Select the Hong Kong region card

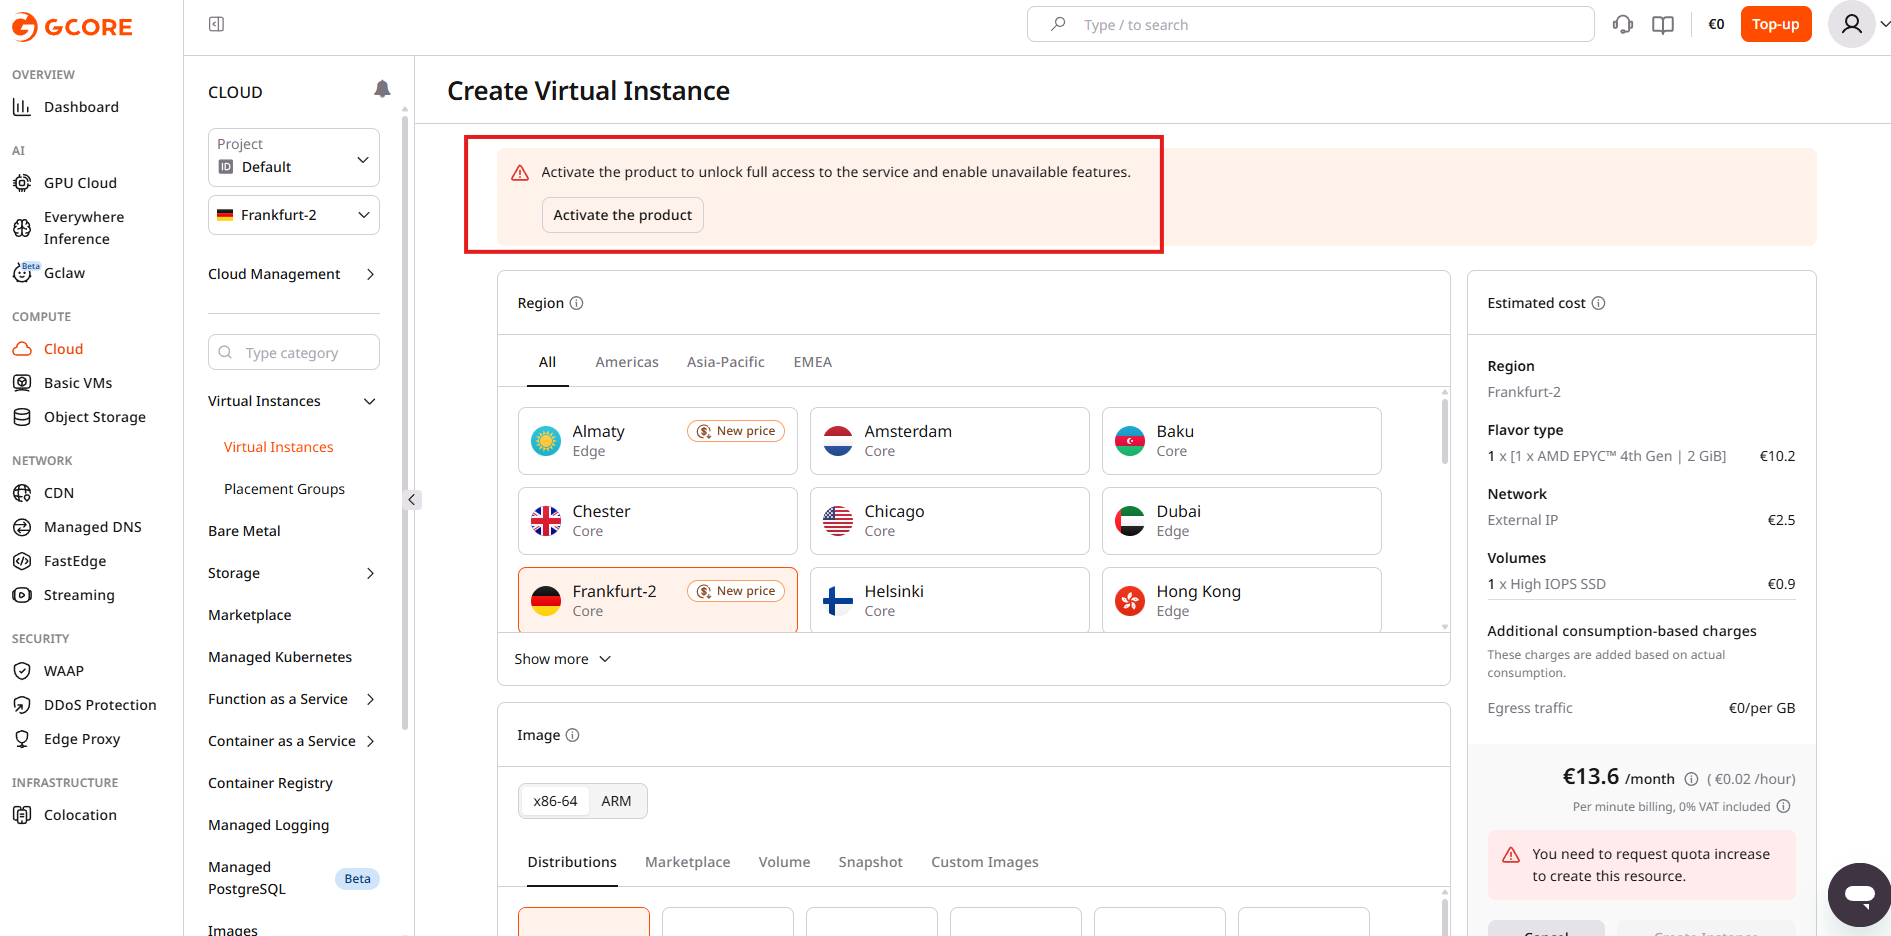[x=1241, y=600]
